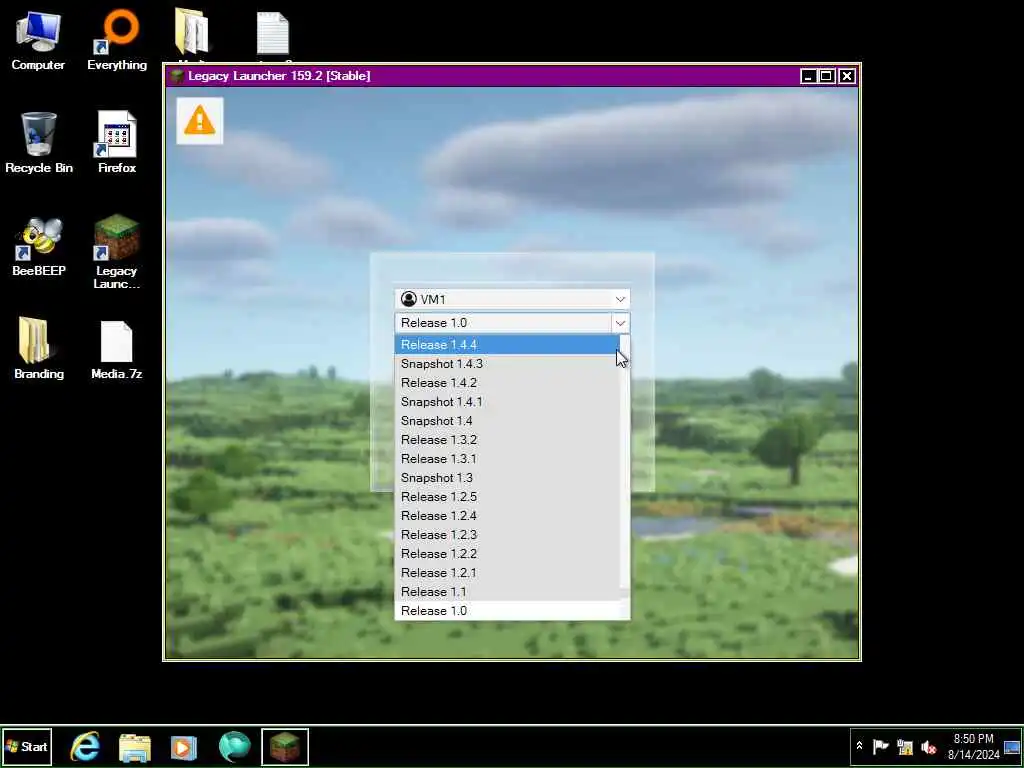The image size is (1024, 768).
Task: Pick Snapshot 1.3 in the version list
Action: click(x=507, y=477)
